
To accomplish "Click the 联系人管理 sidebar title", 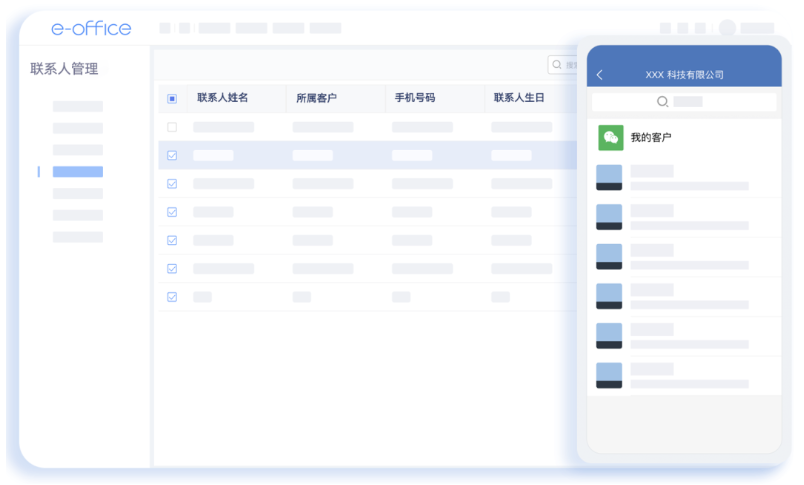I will (x=64, y=69).
